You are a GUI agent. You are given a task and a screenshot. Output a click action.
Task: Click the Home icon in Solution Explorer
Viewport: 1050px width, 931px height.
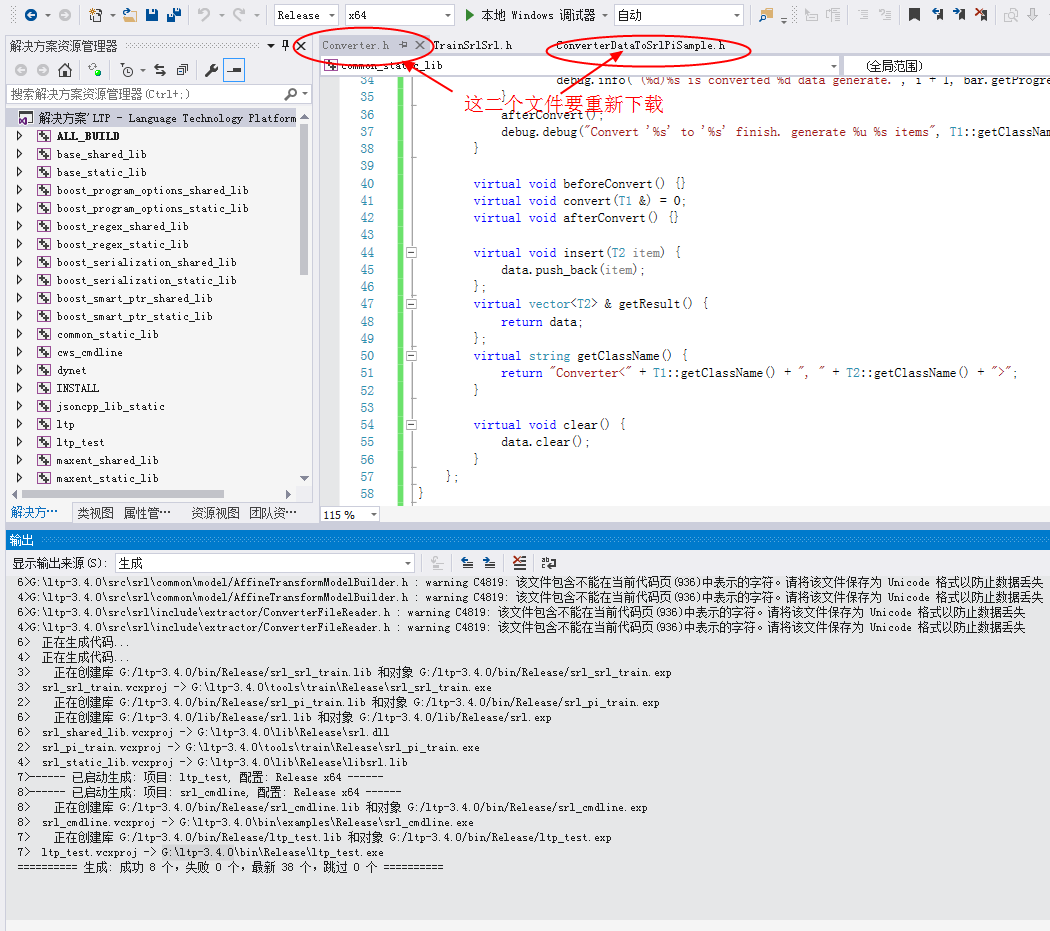[66, 69]
